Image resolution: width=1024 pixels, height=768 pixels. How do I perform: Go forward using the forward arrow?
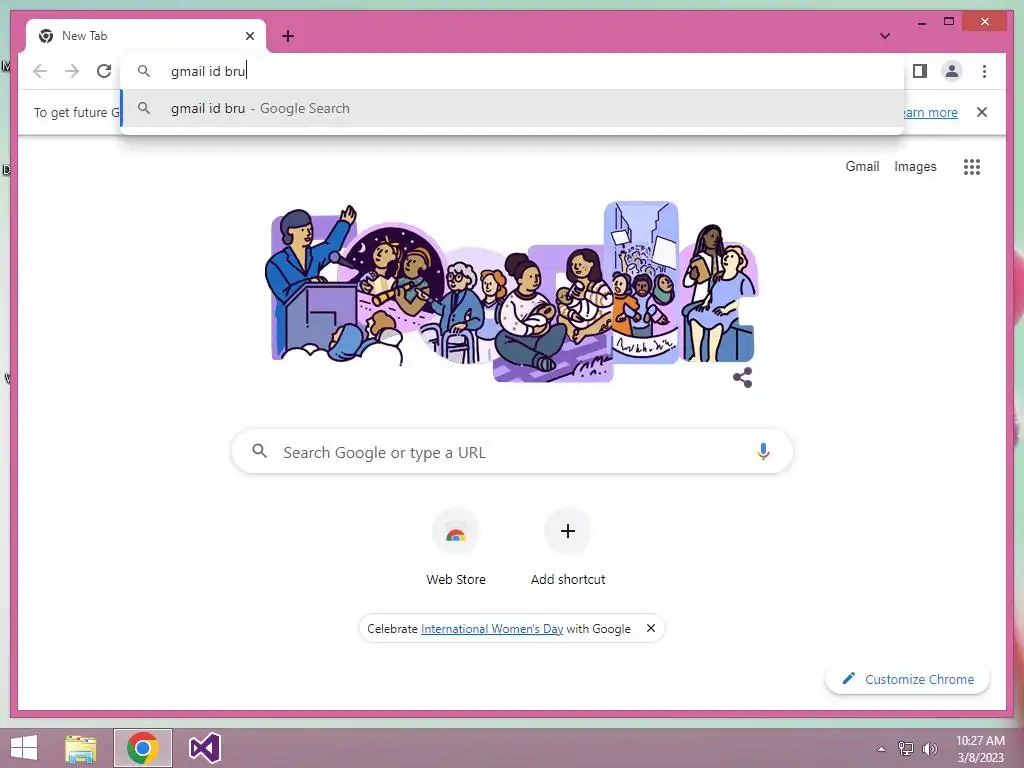(x=72, y=71)
